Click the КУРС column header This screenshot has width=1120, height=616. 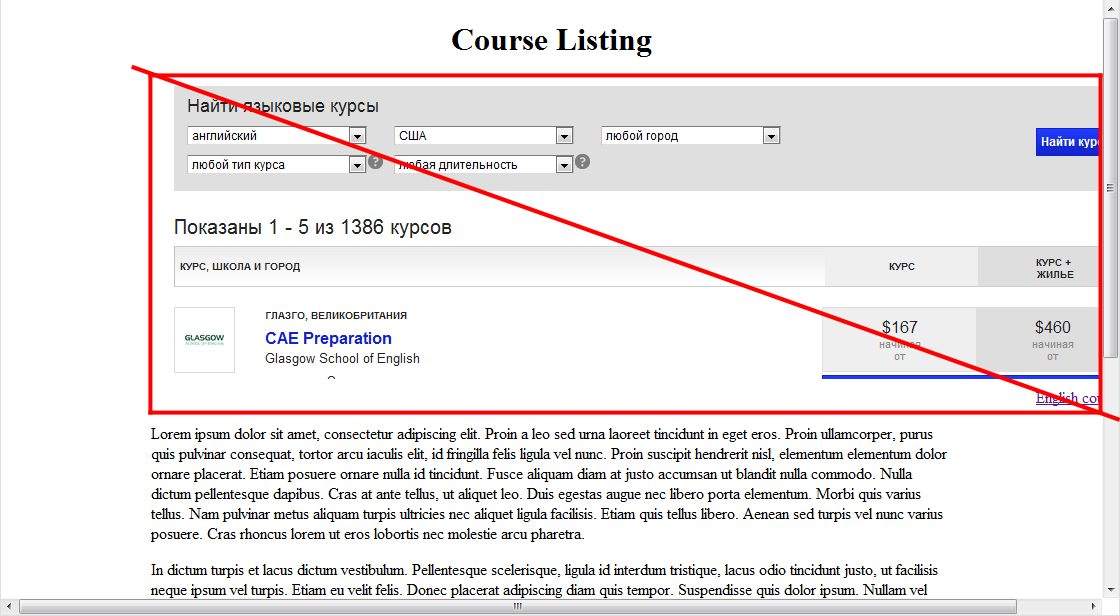(x=901, y=267)
